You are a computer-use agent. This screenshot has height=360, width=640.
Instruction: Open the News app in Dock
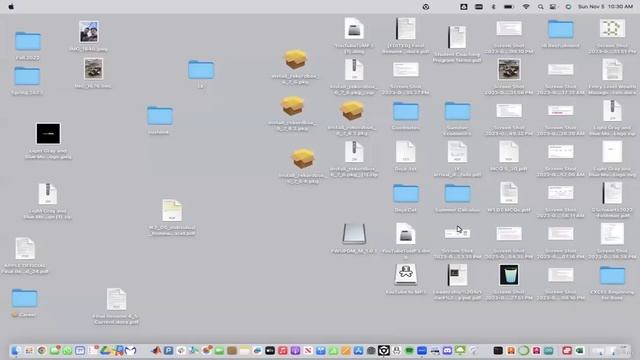(x=308, y=351)
